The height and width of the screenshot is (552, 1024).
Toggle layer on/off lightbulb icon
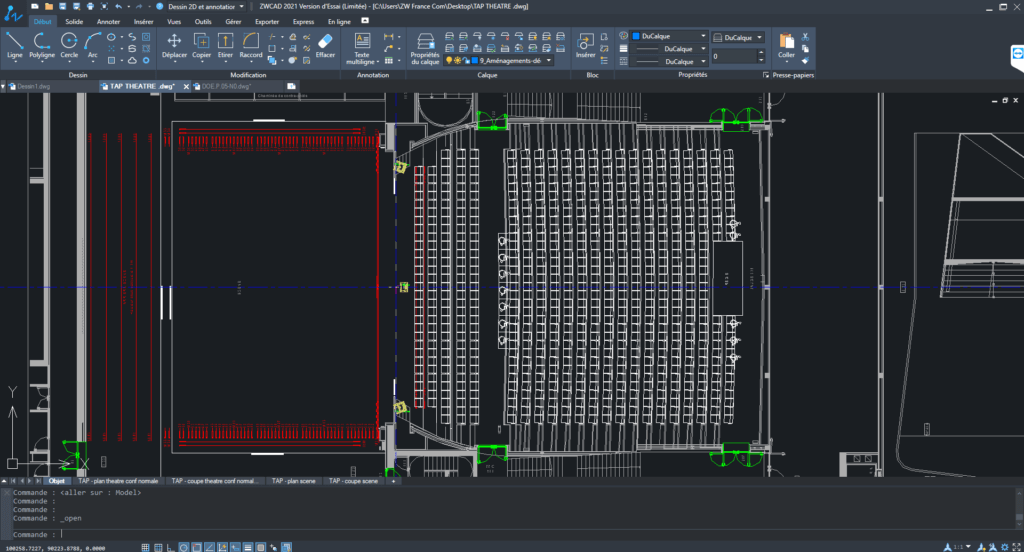point(449,61)
